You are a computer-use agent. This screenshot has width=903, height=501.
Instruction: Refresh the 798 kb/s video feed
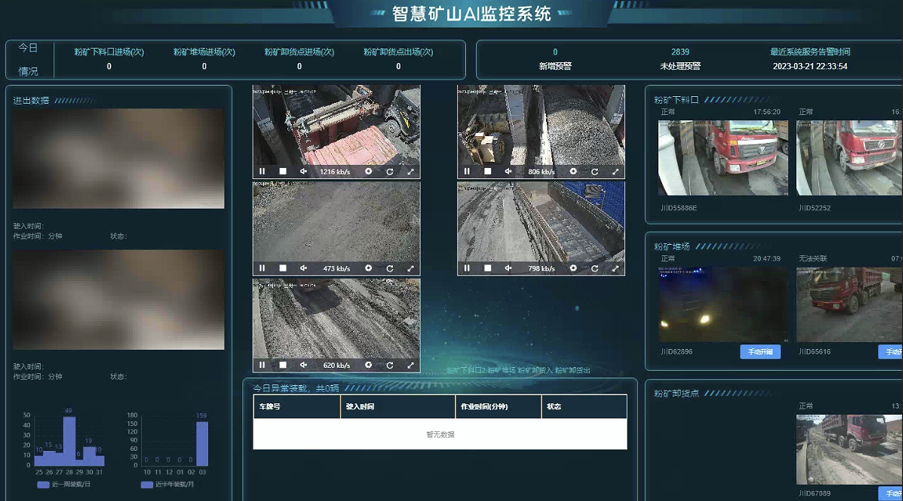point(594,268)
